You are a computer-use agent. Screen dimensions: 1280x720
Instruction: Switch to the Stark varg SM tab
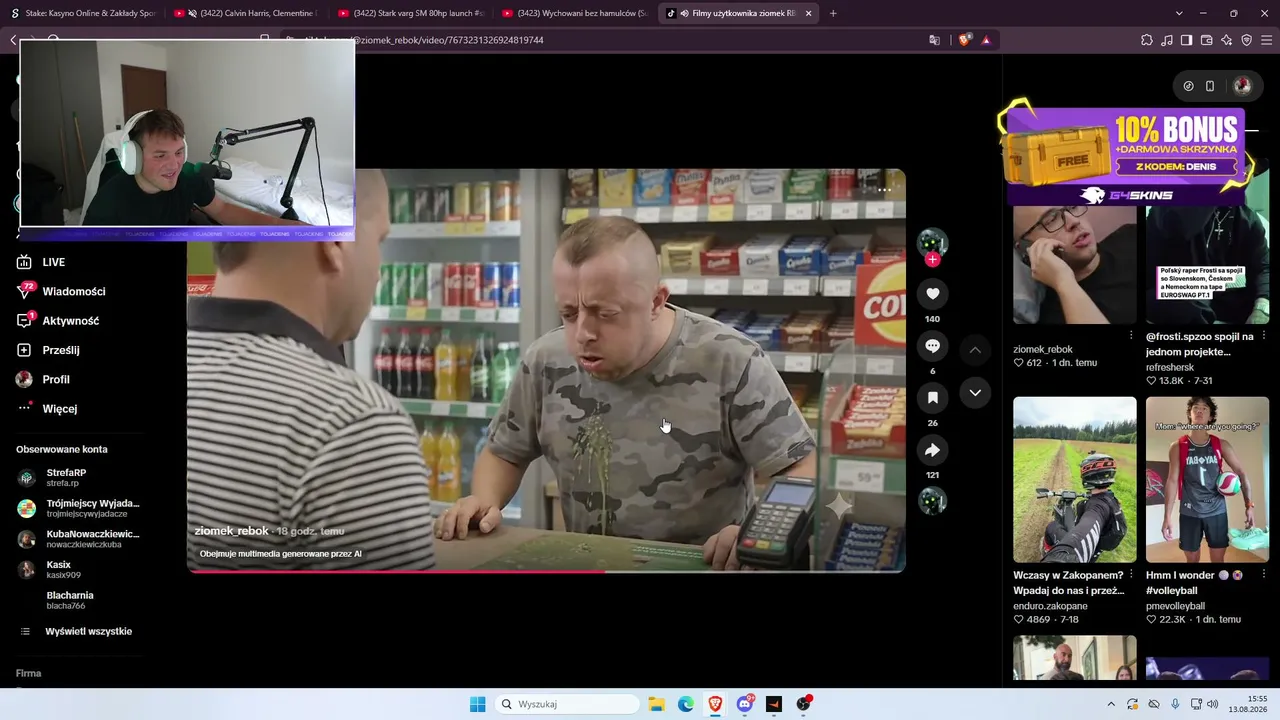click(410, 13)
